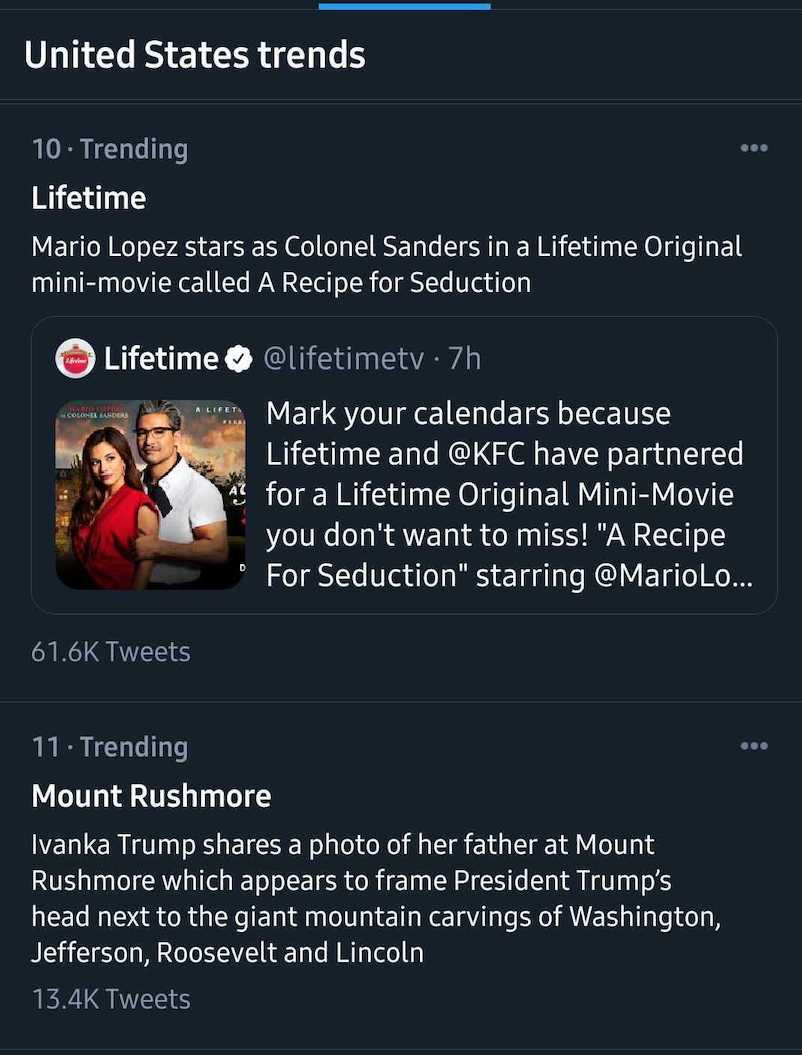802x1055 pixels.
Task: Open the A Recipe for Seduction poster thumbnail
Action: (x=150, y=494)
